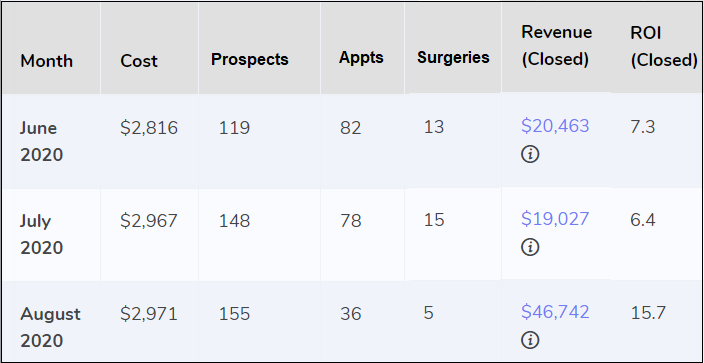Click the $2,816 cost value

pyautogui.click(x=149, y=128)
